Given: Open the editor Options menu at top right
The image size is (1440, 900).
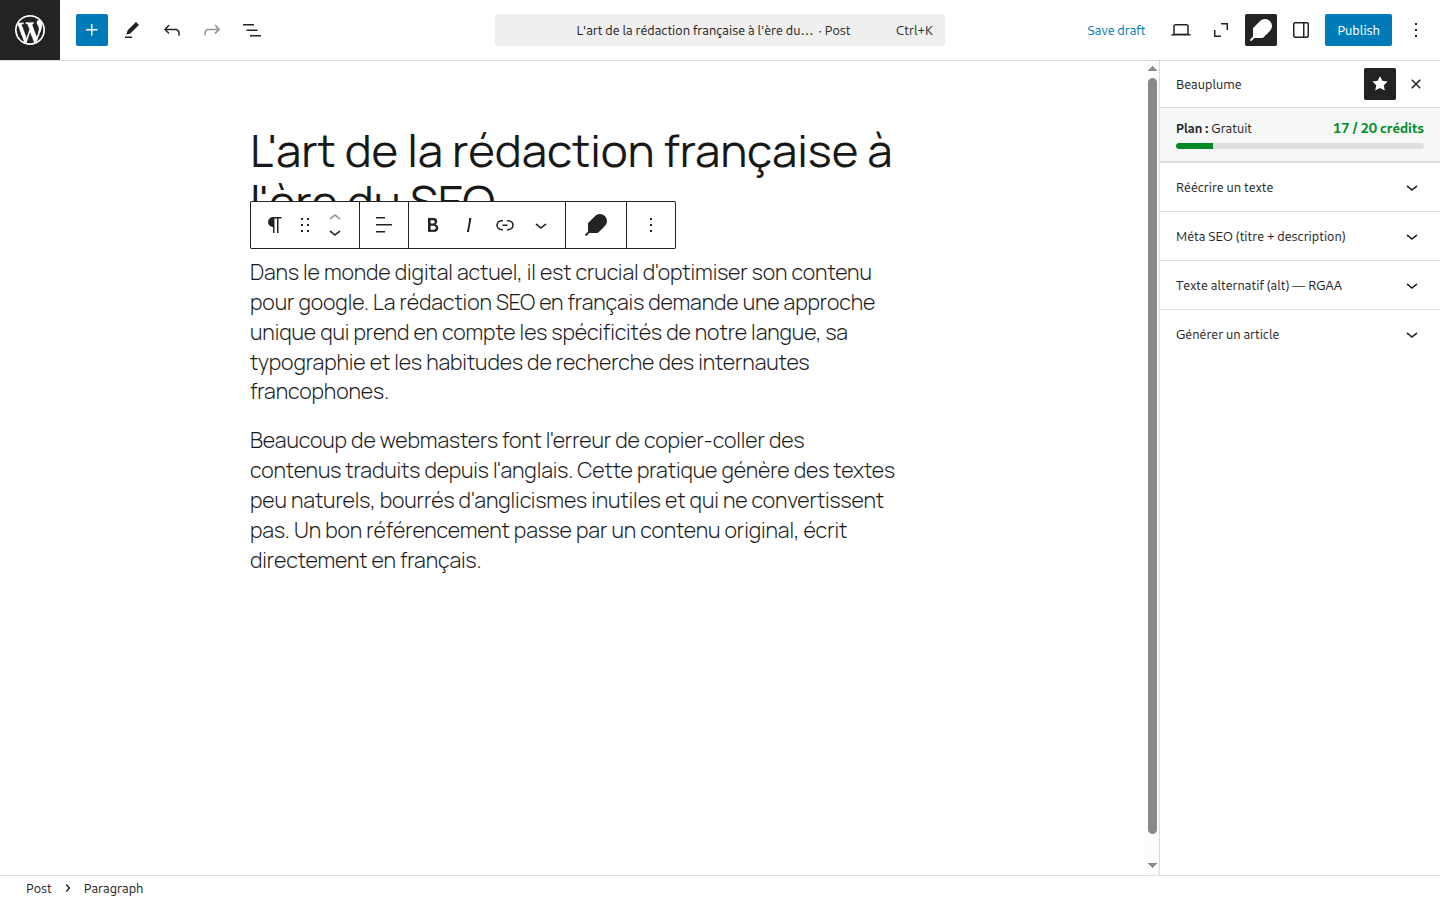Looking at the screenshot, I should pyautogui.click(x=1416, y=30).
